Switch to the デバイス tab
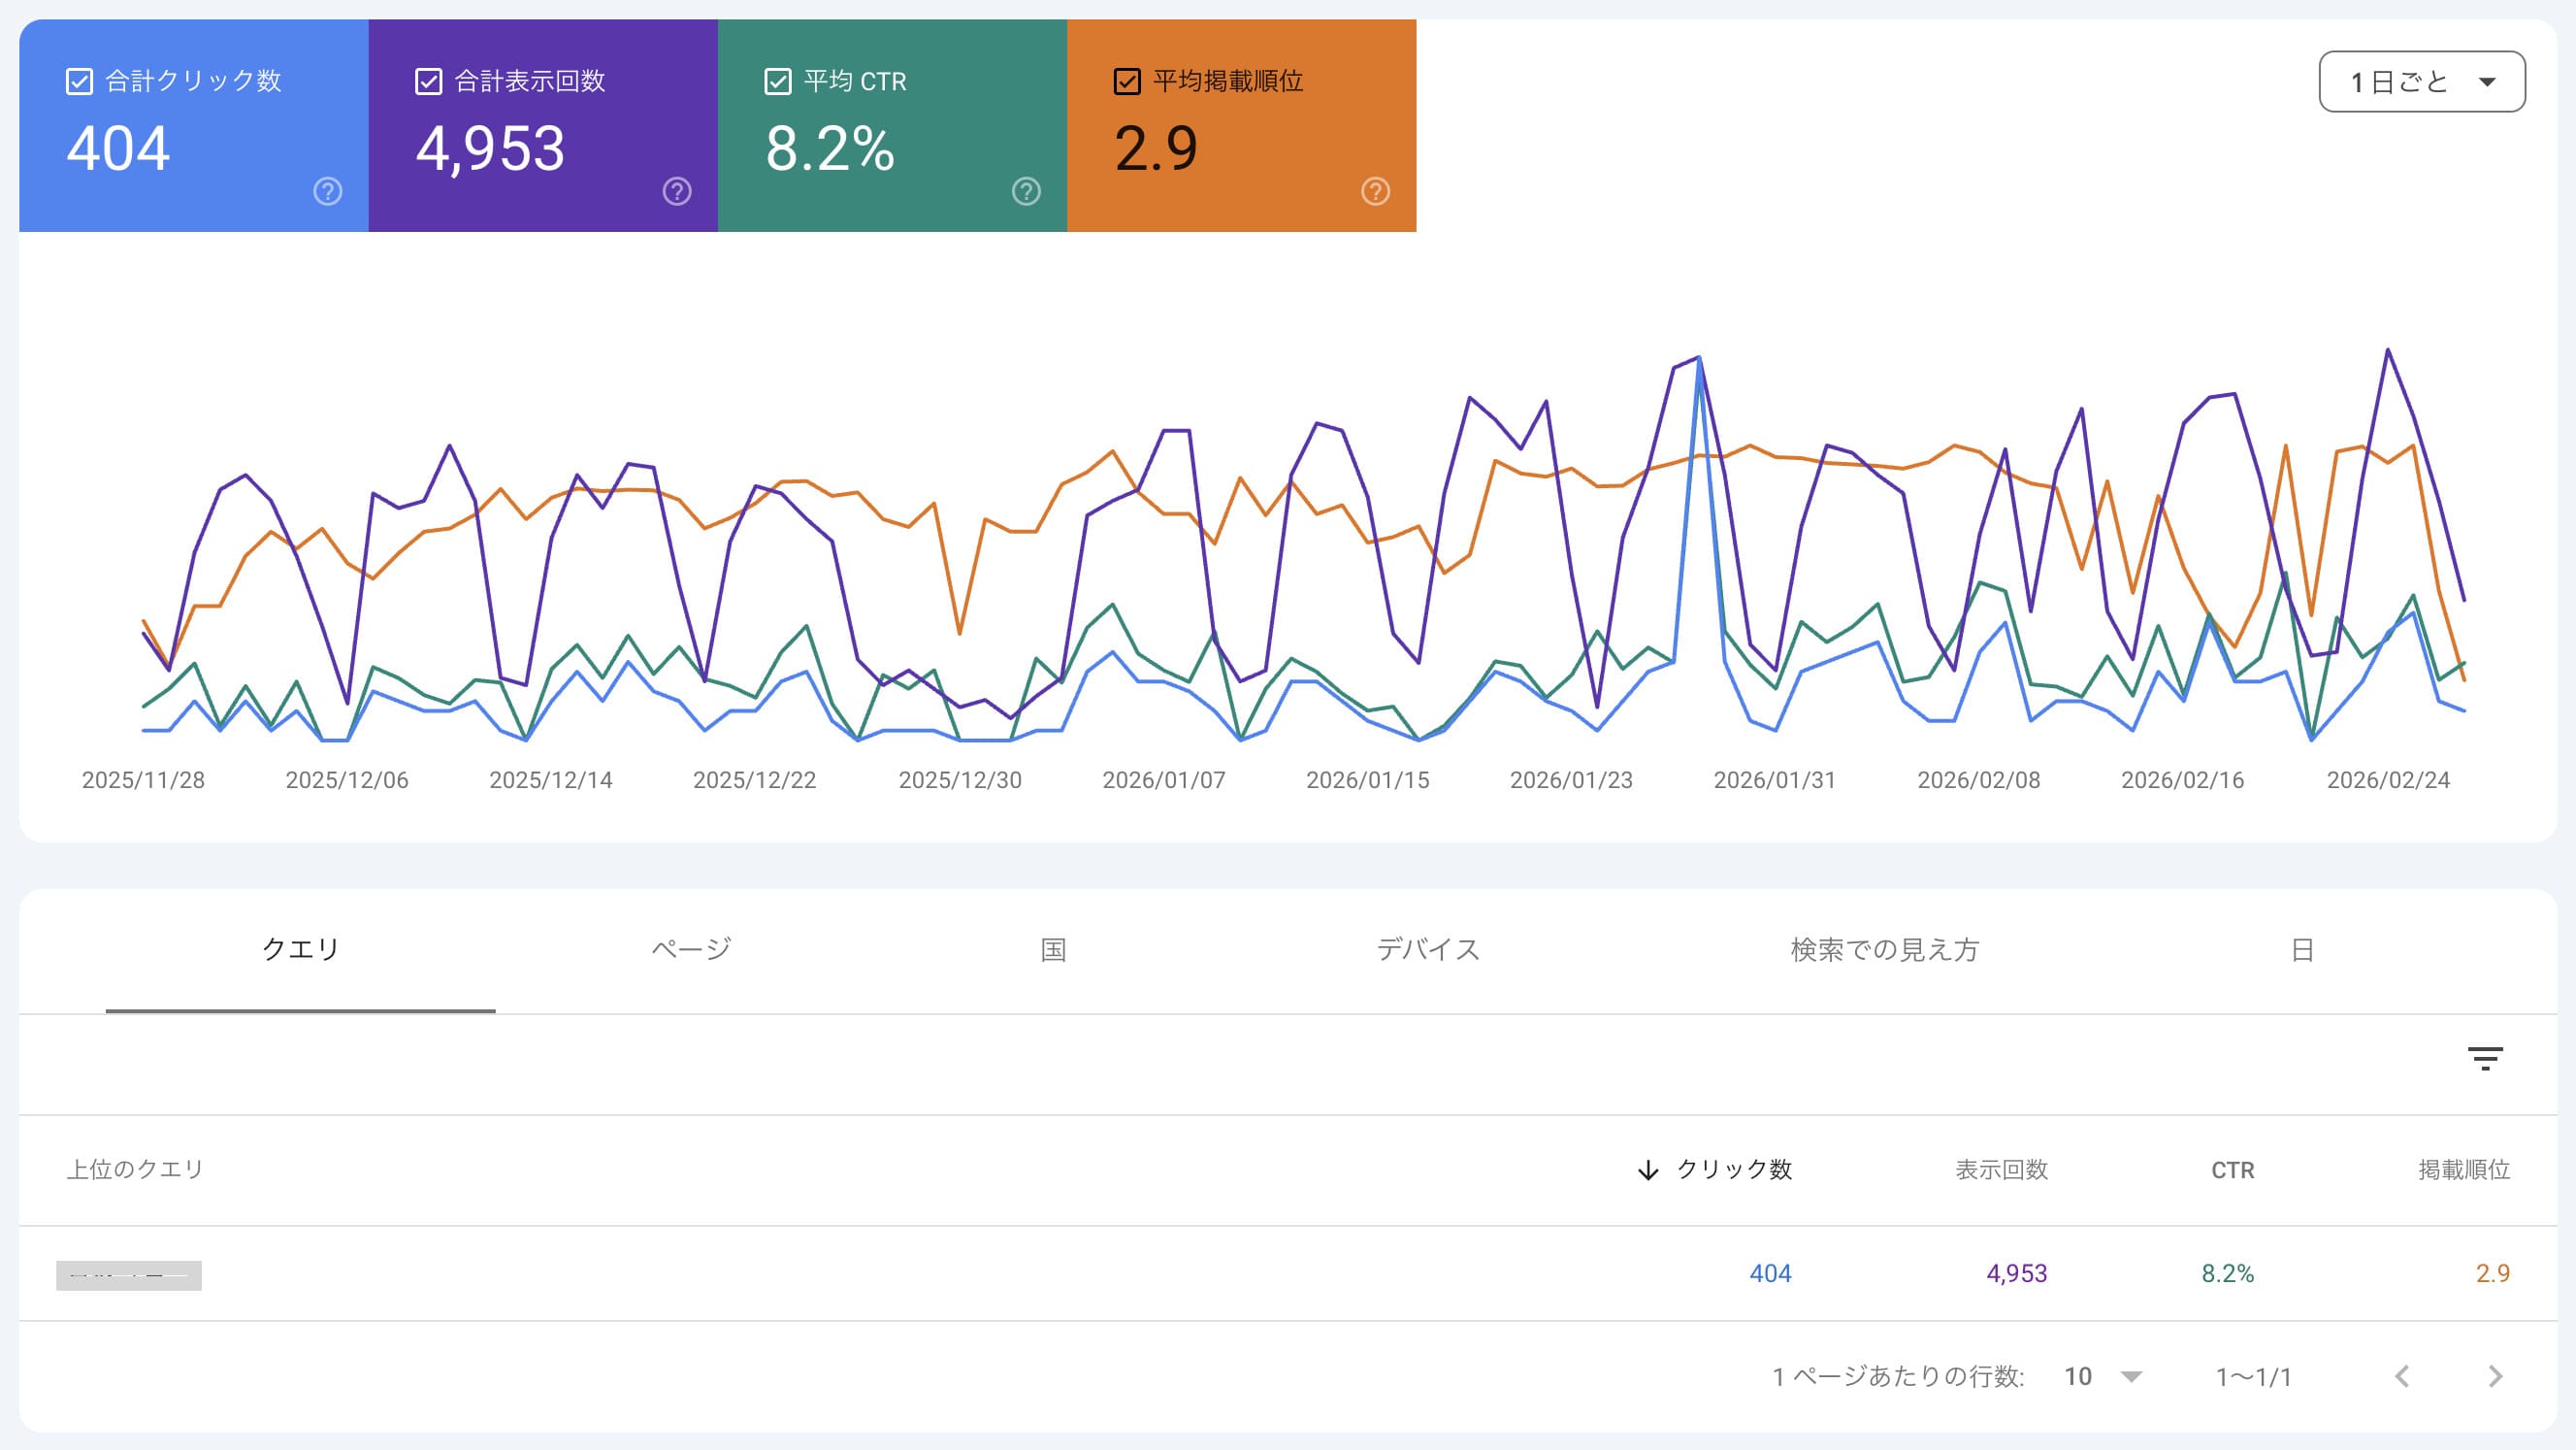 click(1428, 950)
